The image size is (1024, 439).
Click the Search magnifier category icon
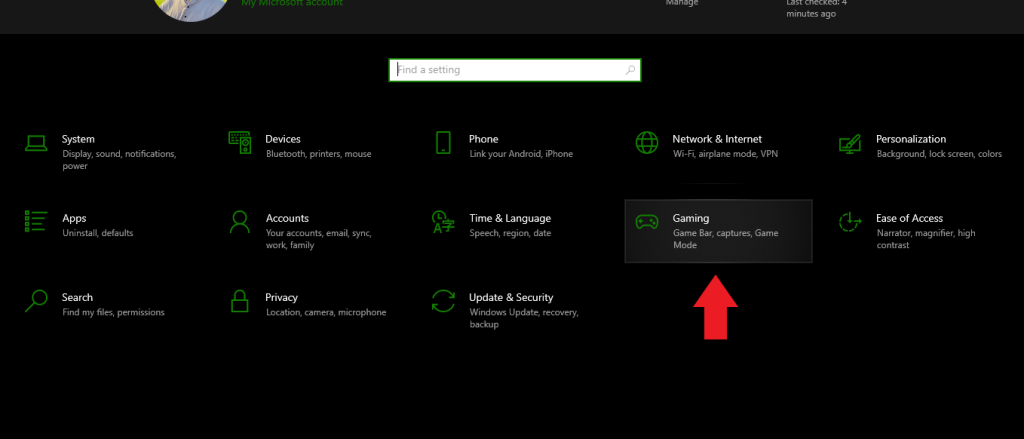coord(36,301)
